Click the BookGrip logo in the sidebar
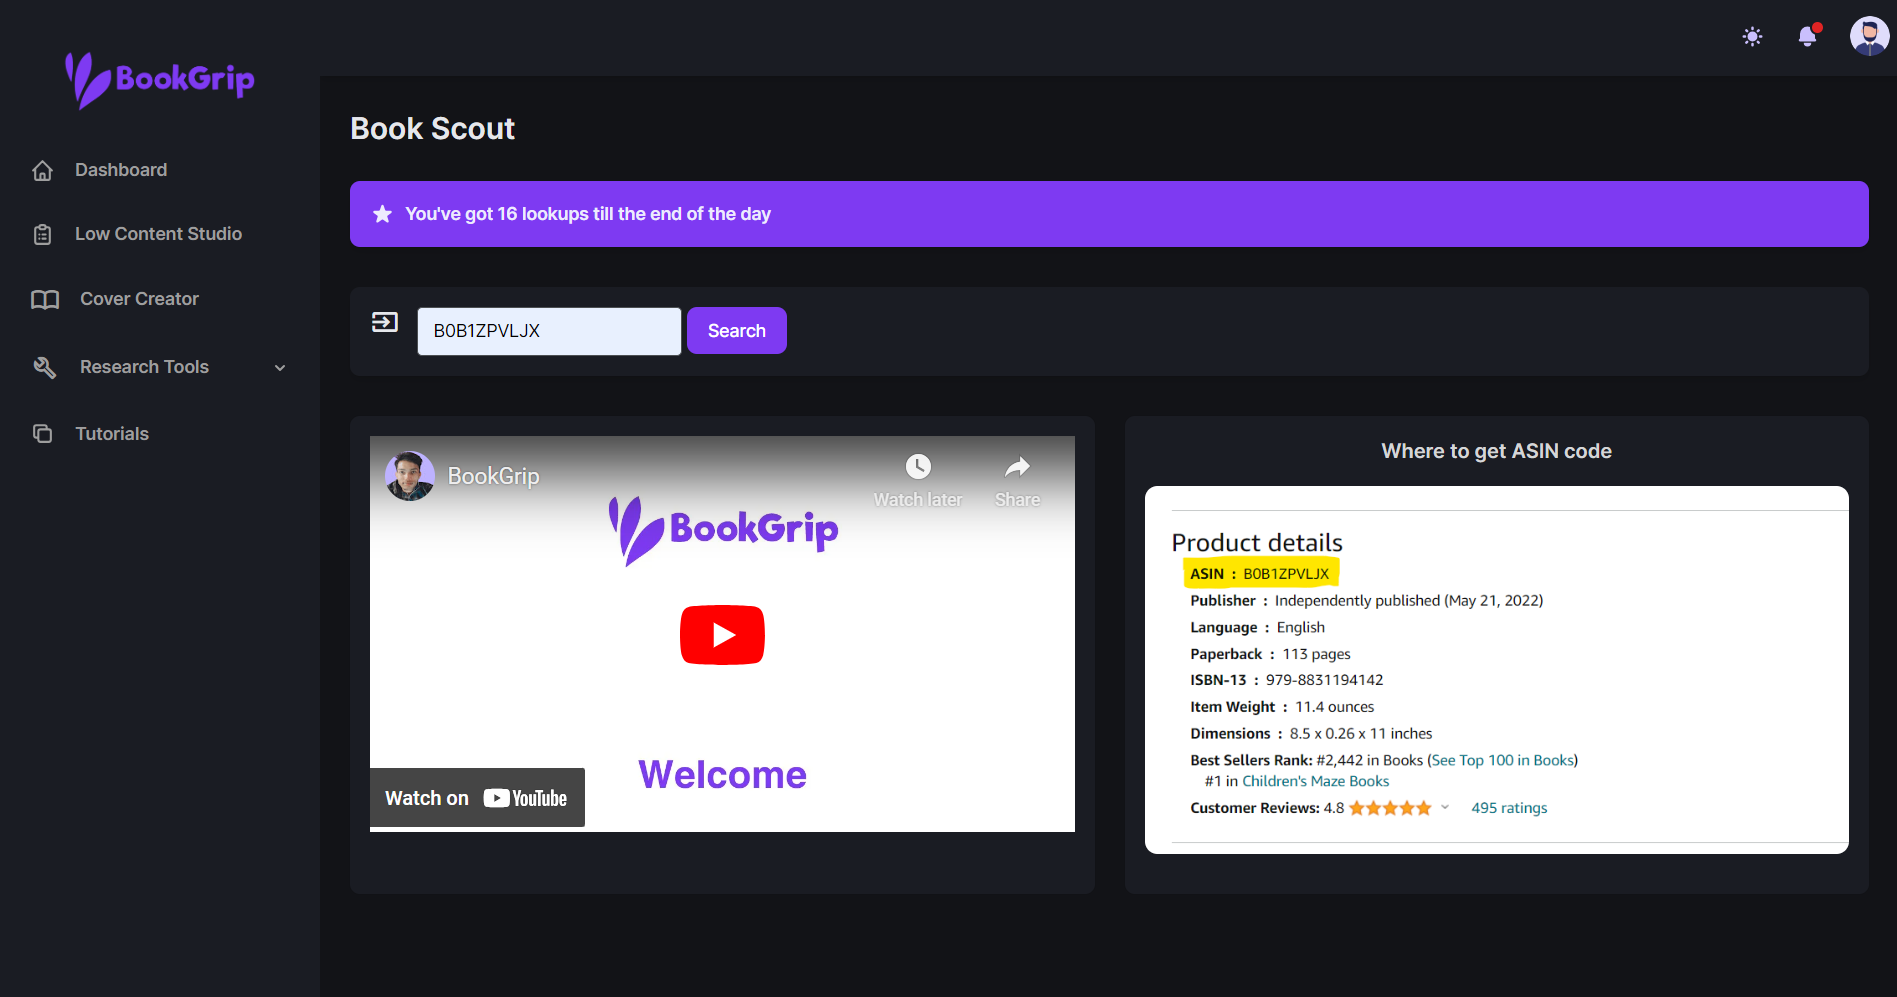This screenshot has width=1897, height=997. pos(160,79)
